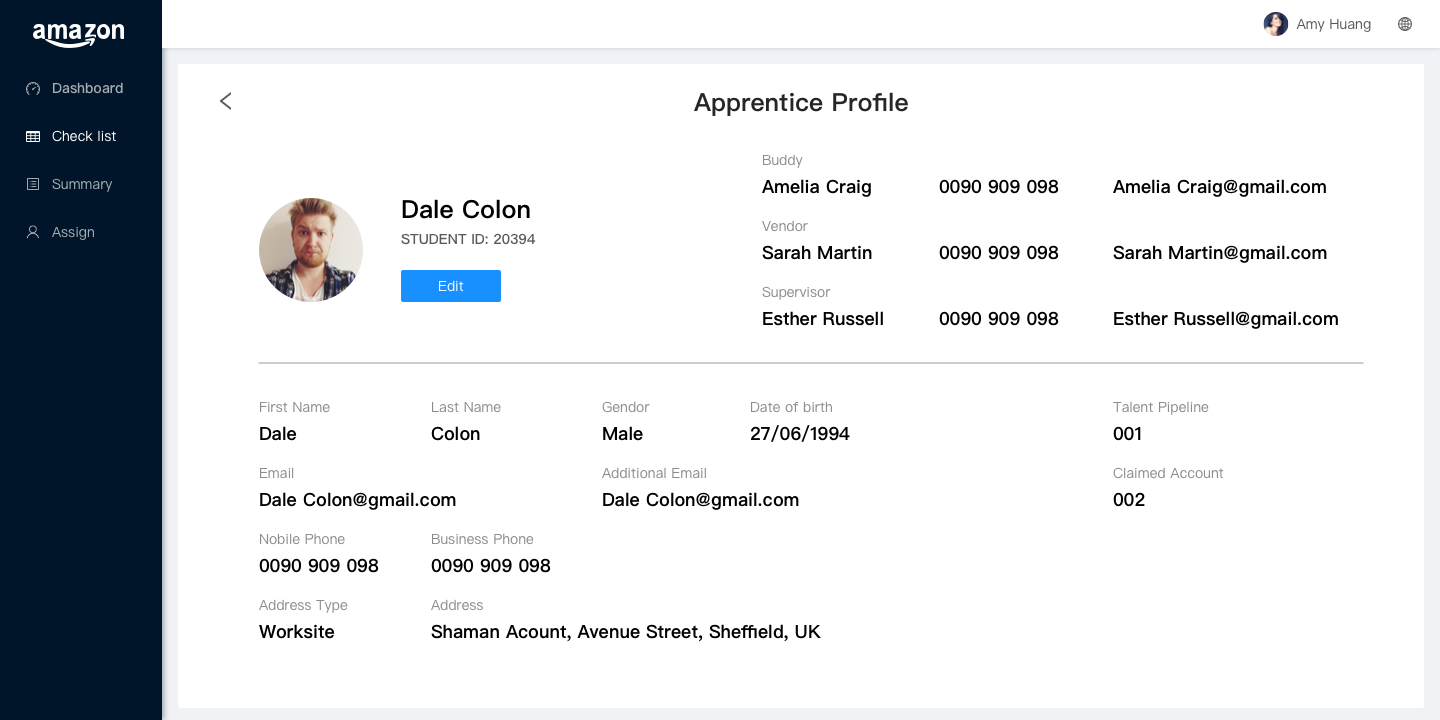Click the Amazon logo
Viewport: 1440px width, 720px height.
(x=79, y=34)
